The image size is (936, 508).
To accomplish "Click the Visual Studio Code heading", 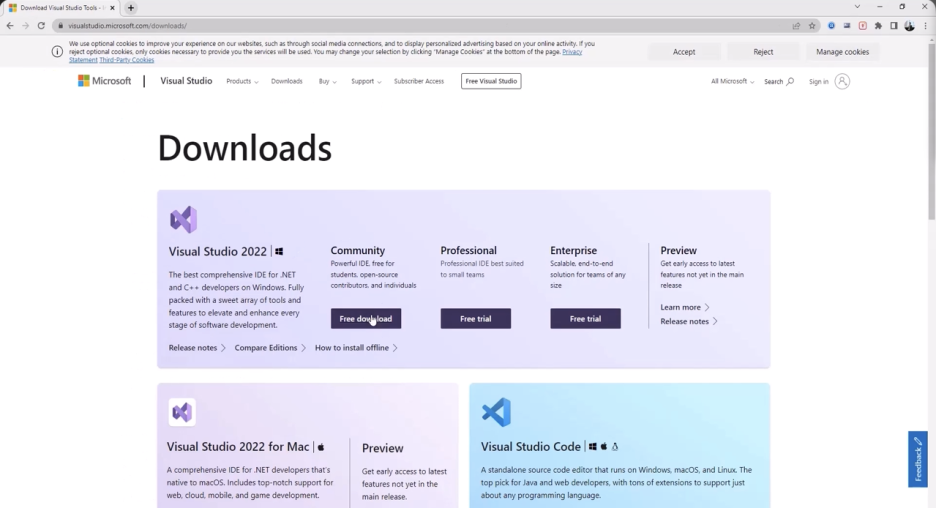I will pos(531,447).
